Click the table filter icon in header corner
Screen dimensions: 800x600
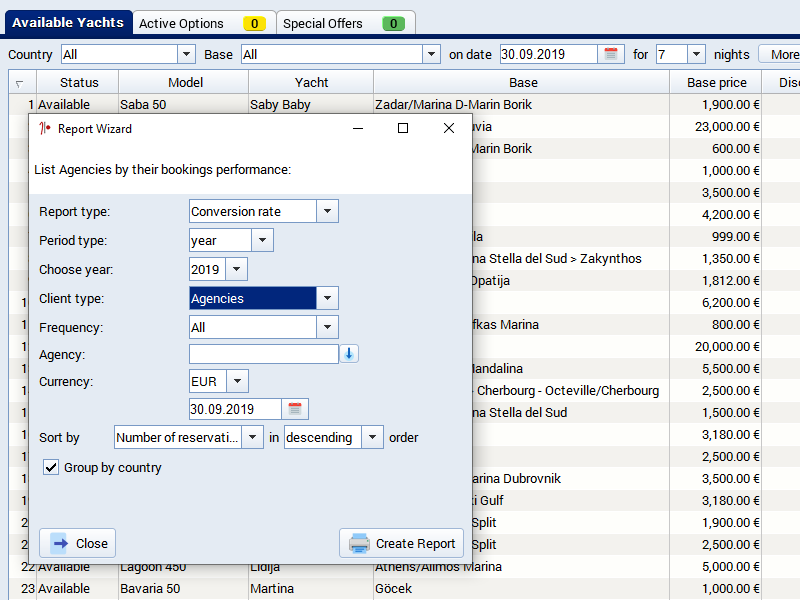[19, 83]
